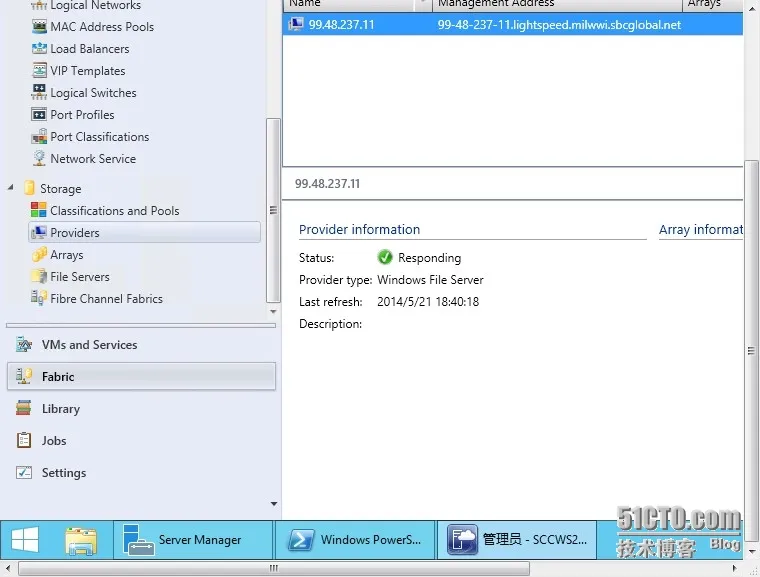Image resolution: width=760 pixels, height=577 pixels.
Task: Click the Settings workspace icon
Action: click(24, 472)
